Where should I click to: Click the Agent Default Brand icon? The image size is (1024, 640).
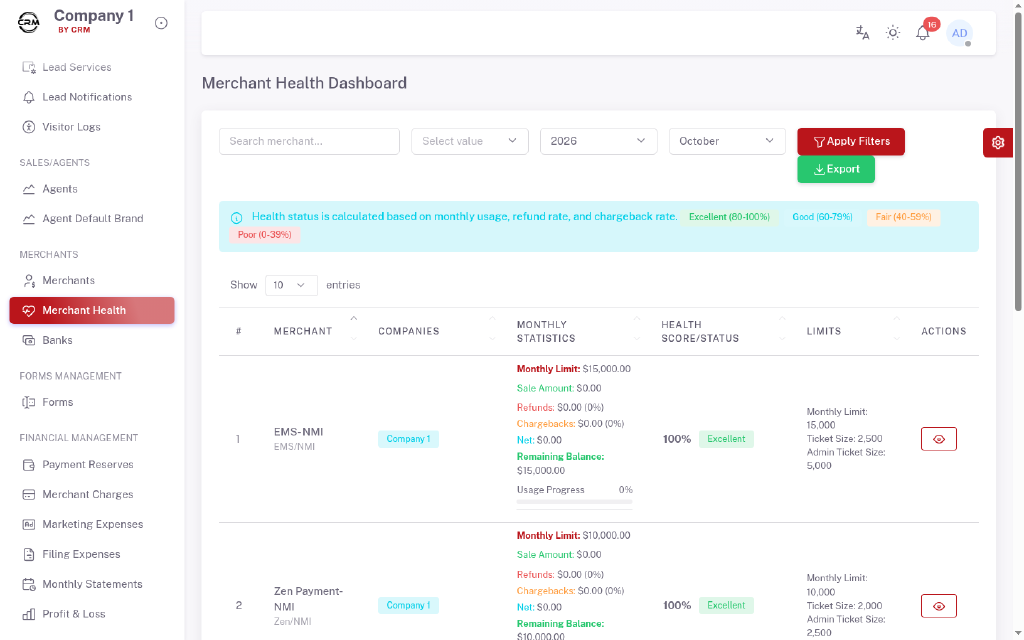point(29,219)
